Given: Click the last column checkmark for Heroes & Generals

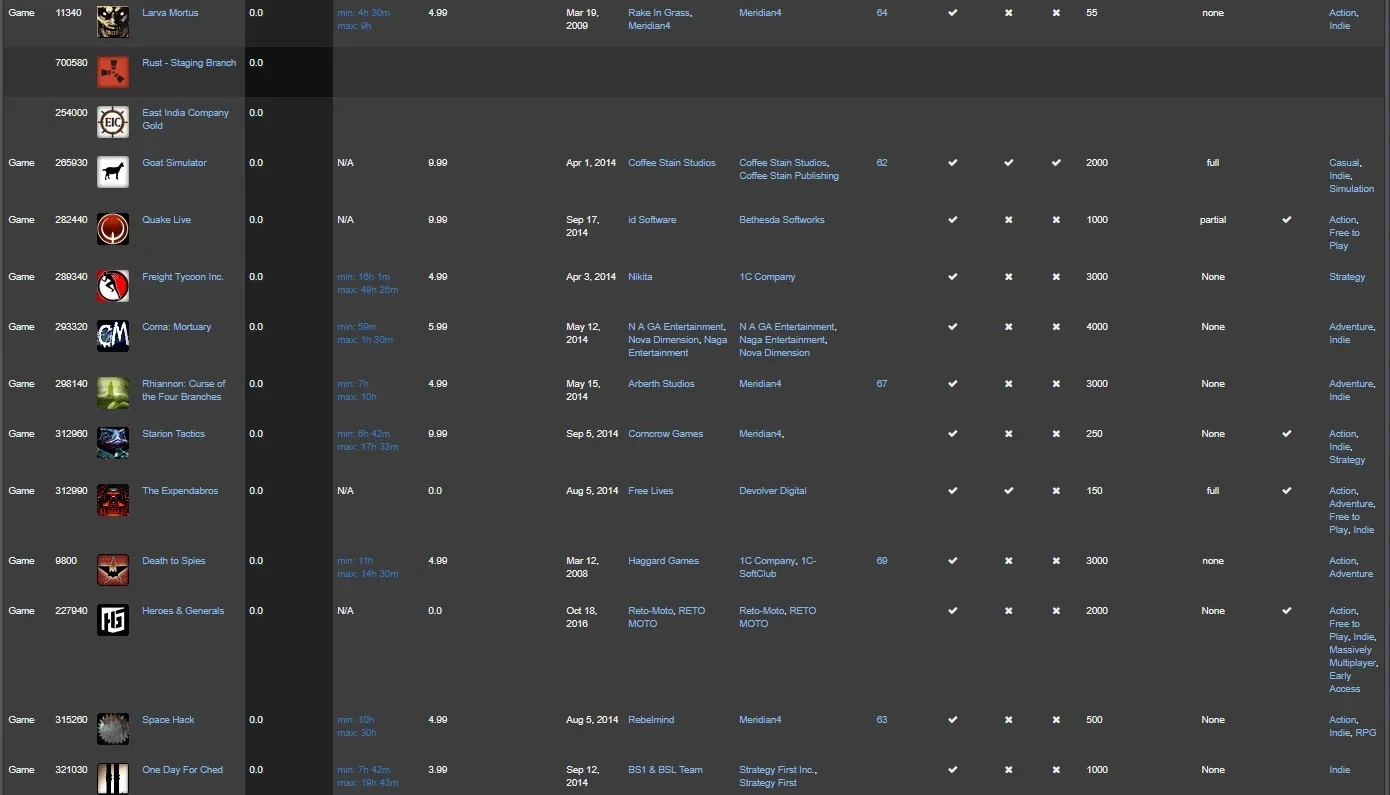Looking at the screenshot, I should (x=1287, y=611).
